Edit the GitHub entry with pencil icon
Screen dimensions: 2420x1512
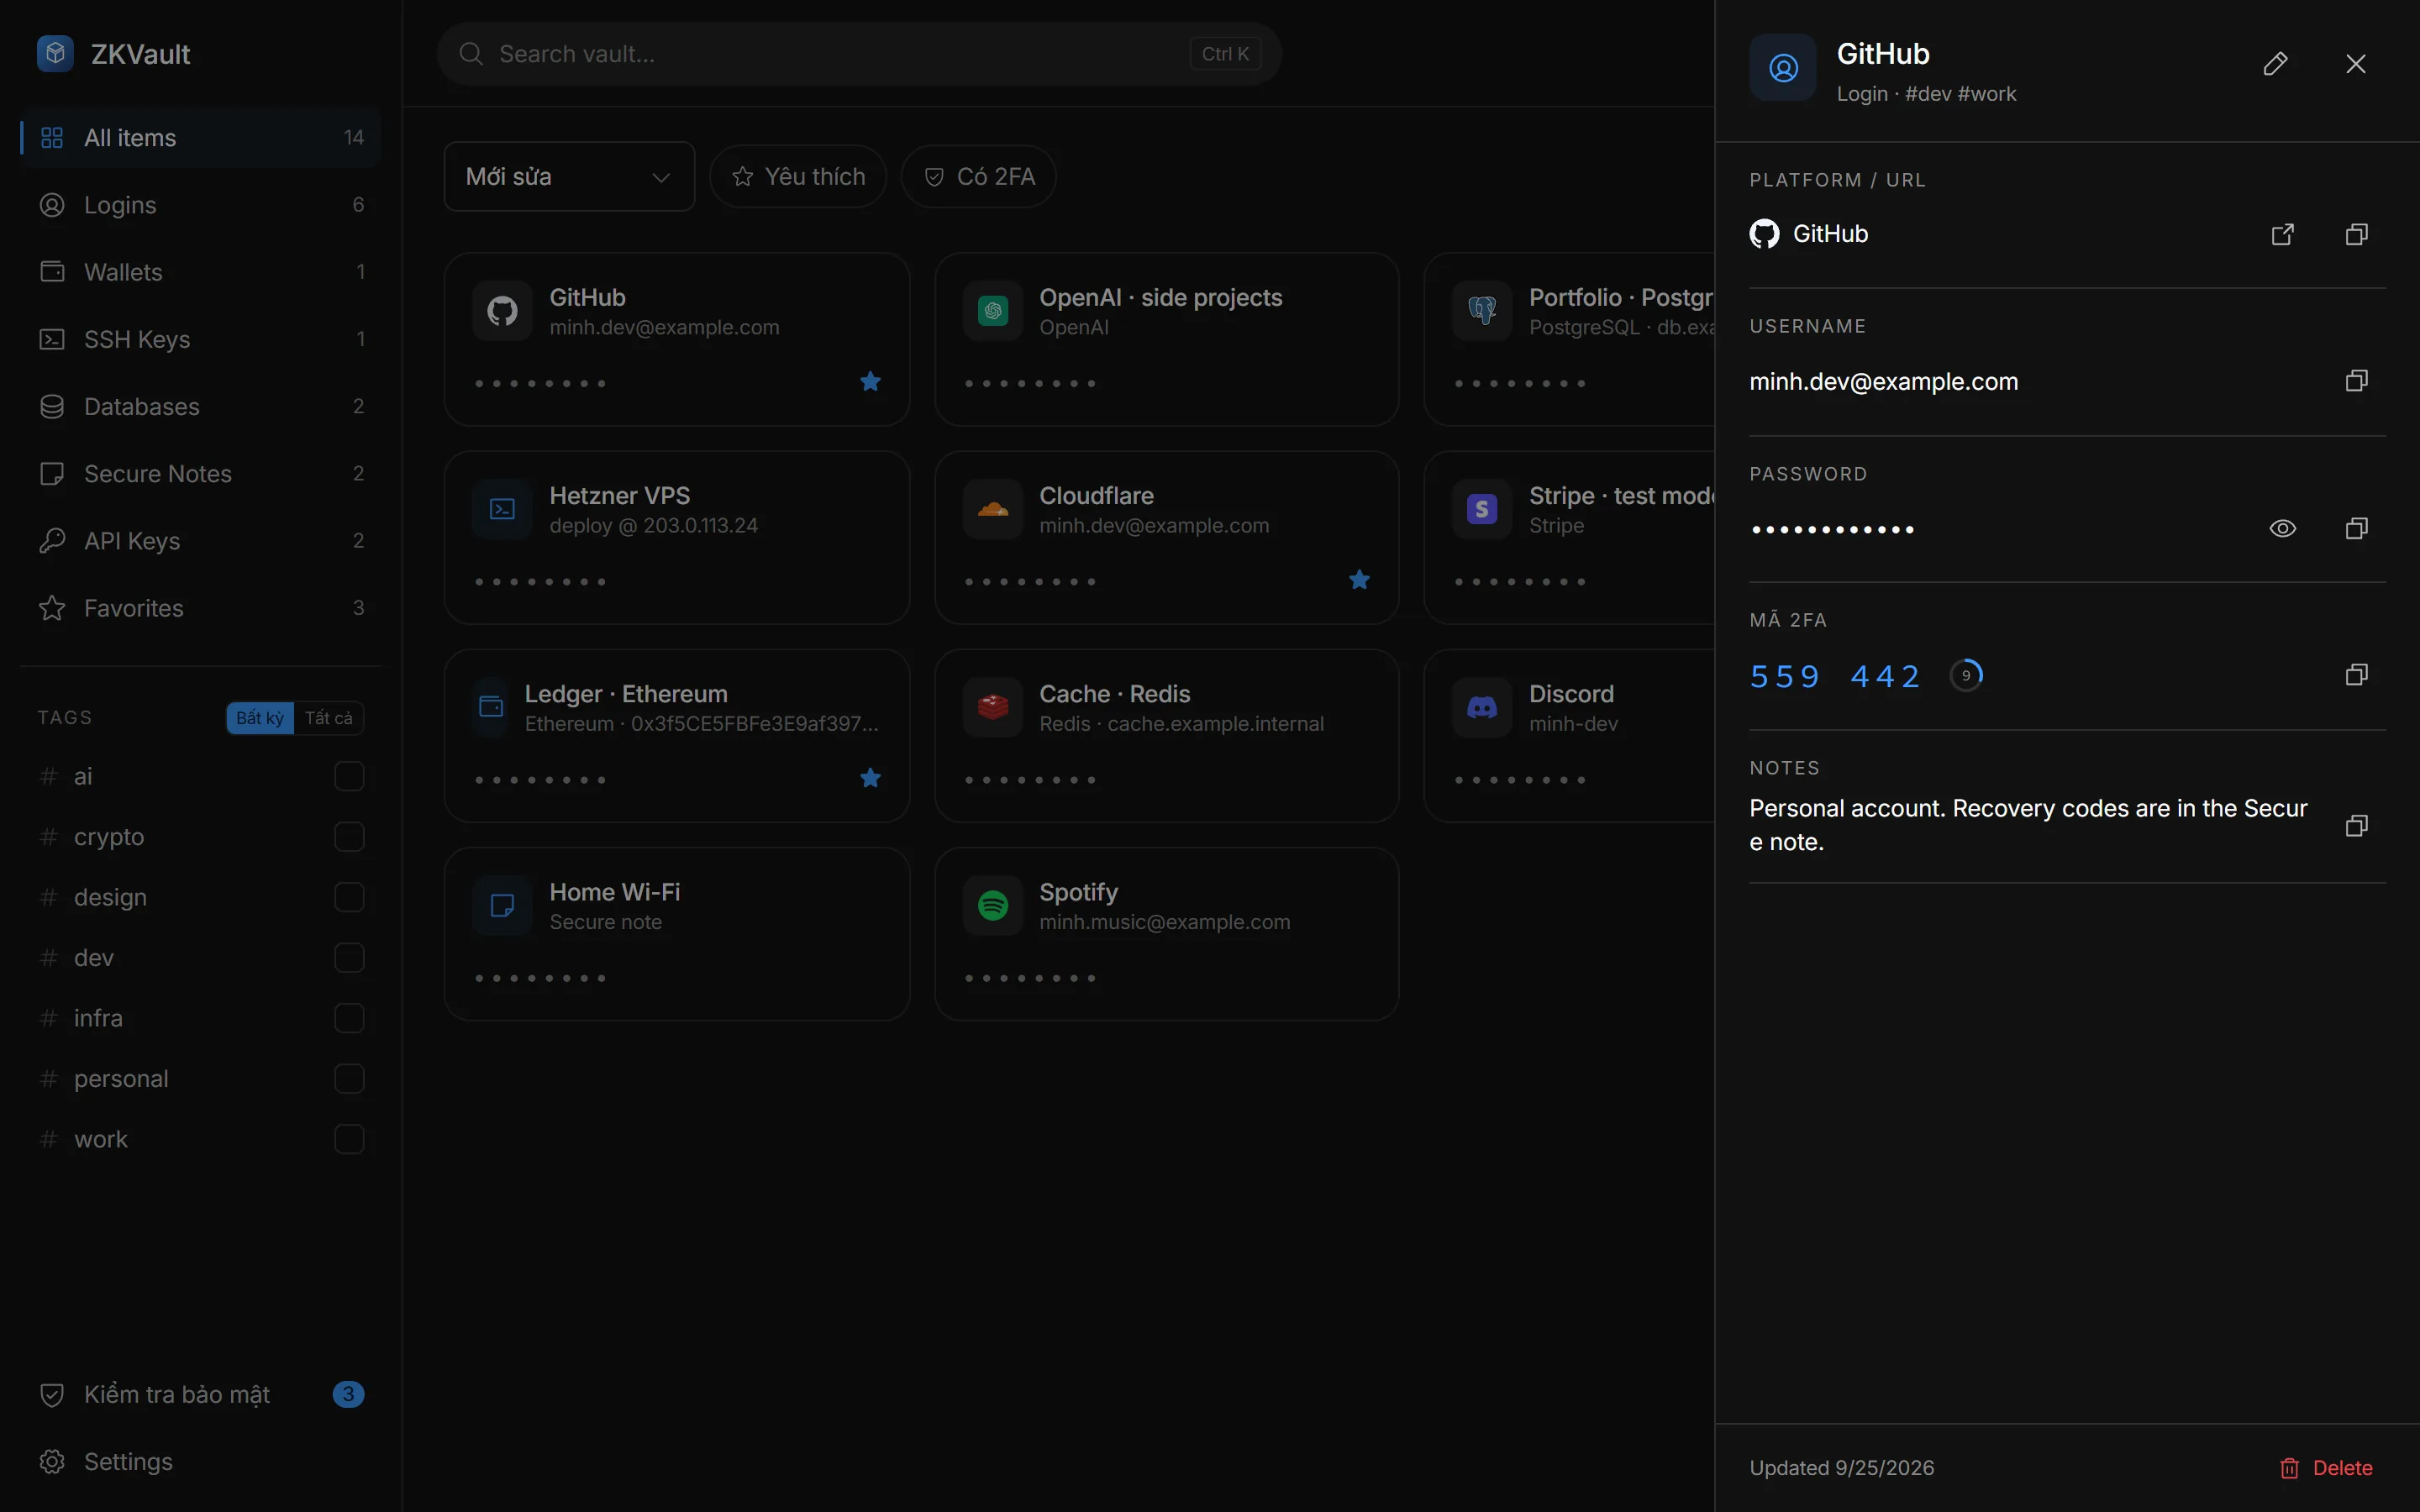click(x=2275, y=64)
